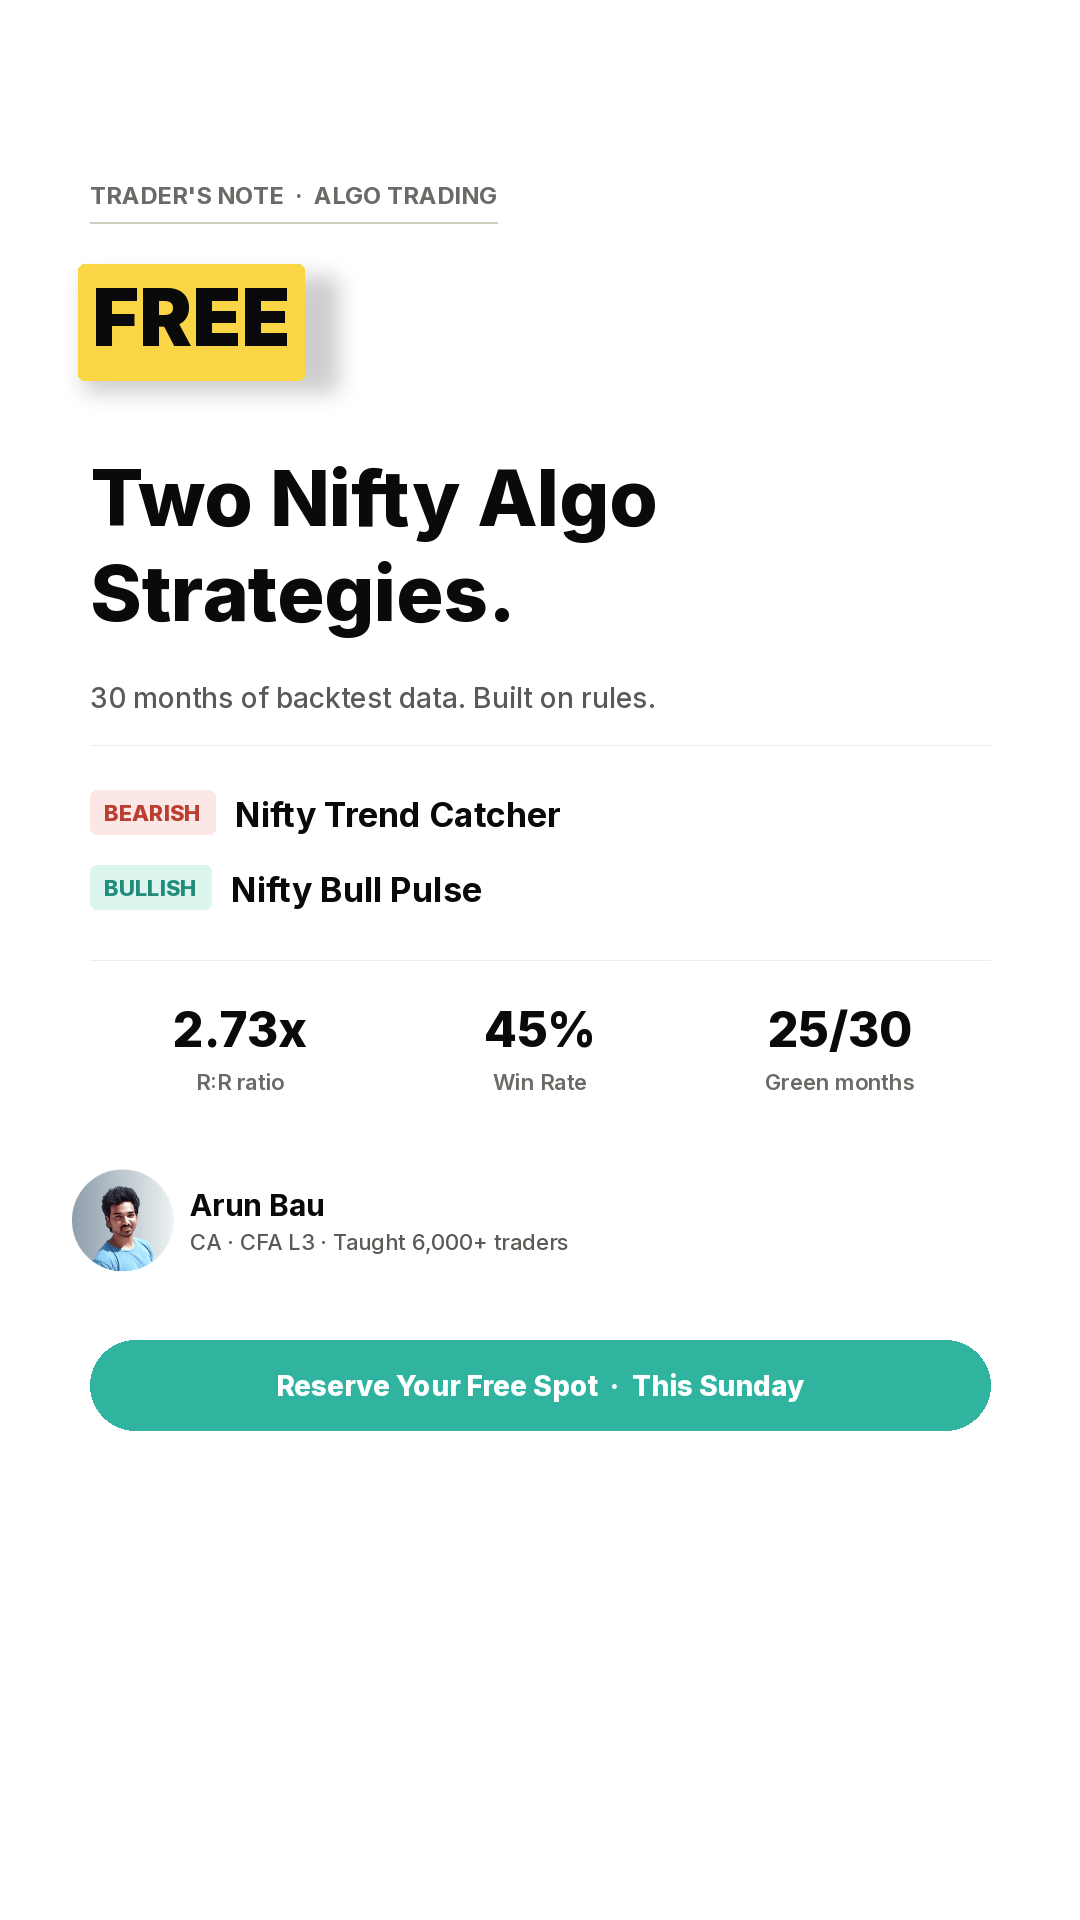Tap the This Sunday text on button
Image resolution: width=1080 pixels, height=1920 pixels.
point(718,1386)
